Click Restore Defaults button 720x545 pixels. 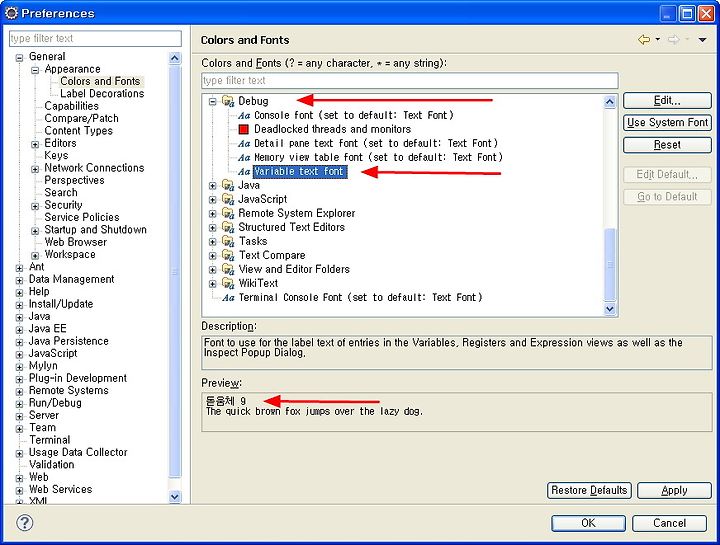[589, 490]
